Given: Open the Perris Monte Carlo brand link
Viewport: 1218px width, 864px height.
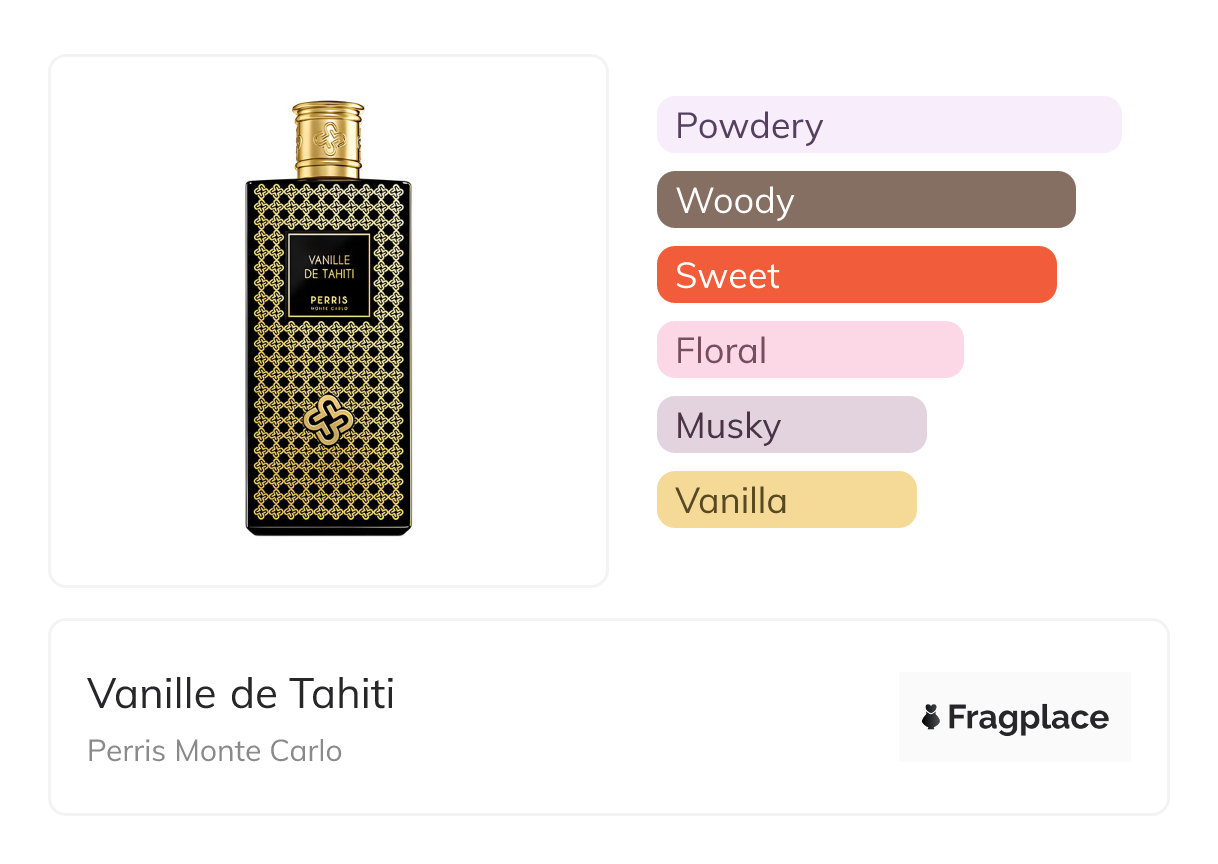Looking at the screenshot, I should tap(215, 751).
